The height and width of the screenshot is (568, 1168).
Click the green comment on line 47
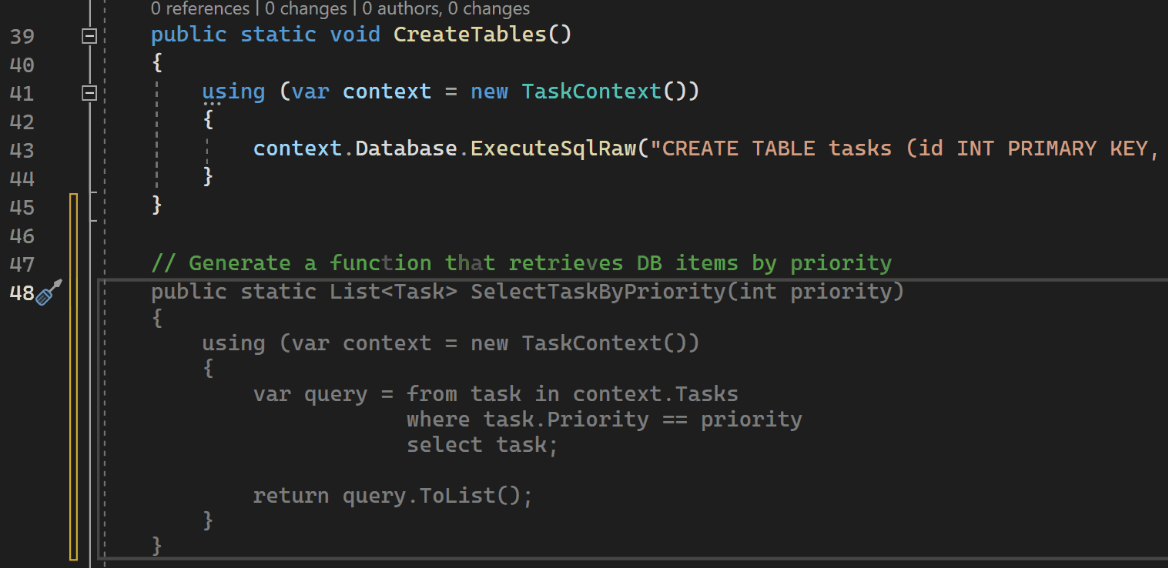point(520,263)
